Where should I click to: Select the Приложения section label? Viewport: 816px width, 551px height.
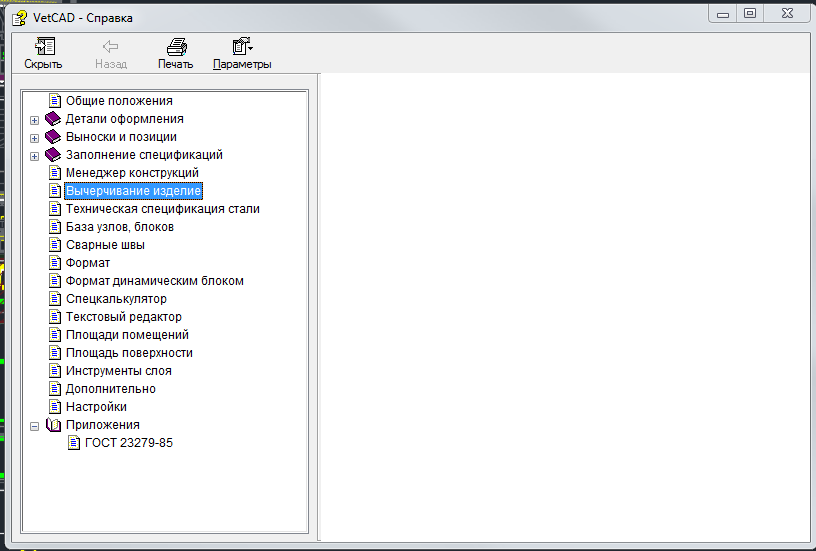point(103,425)
